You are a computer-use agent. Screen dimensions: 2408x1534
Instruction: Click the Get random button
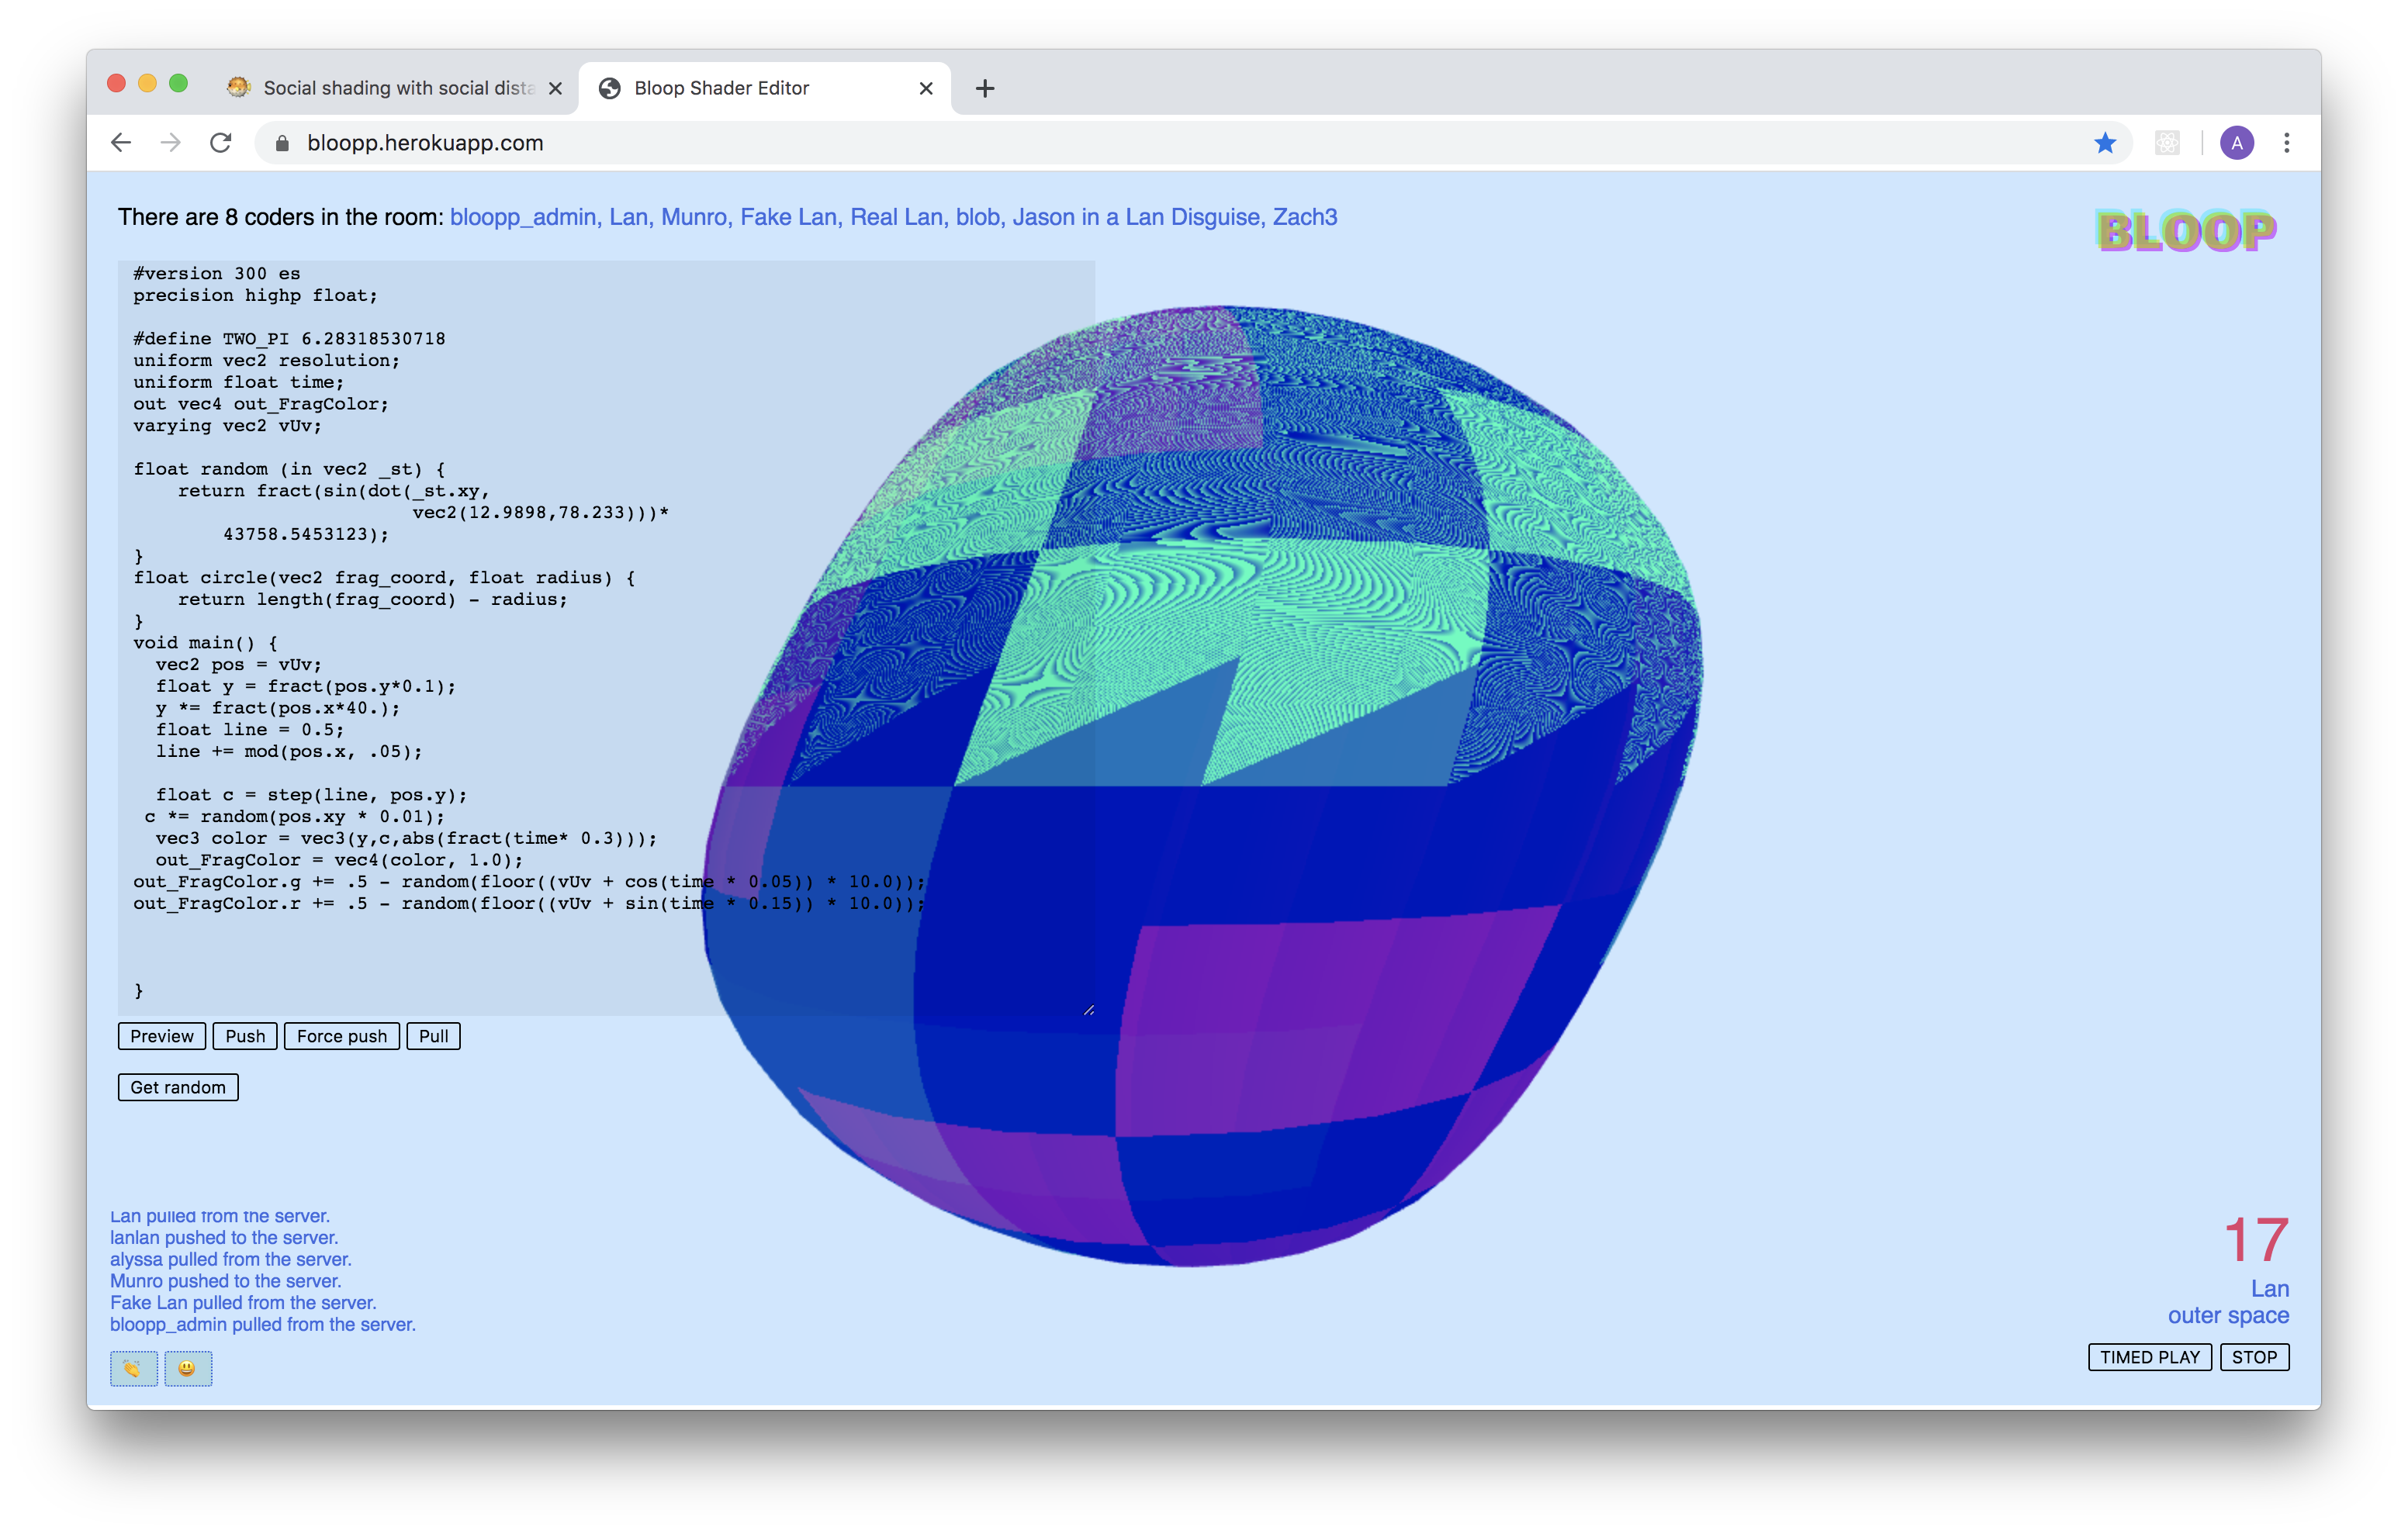click(x=178, y=1087)
